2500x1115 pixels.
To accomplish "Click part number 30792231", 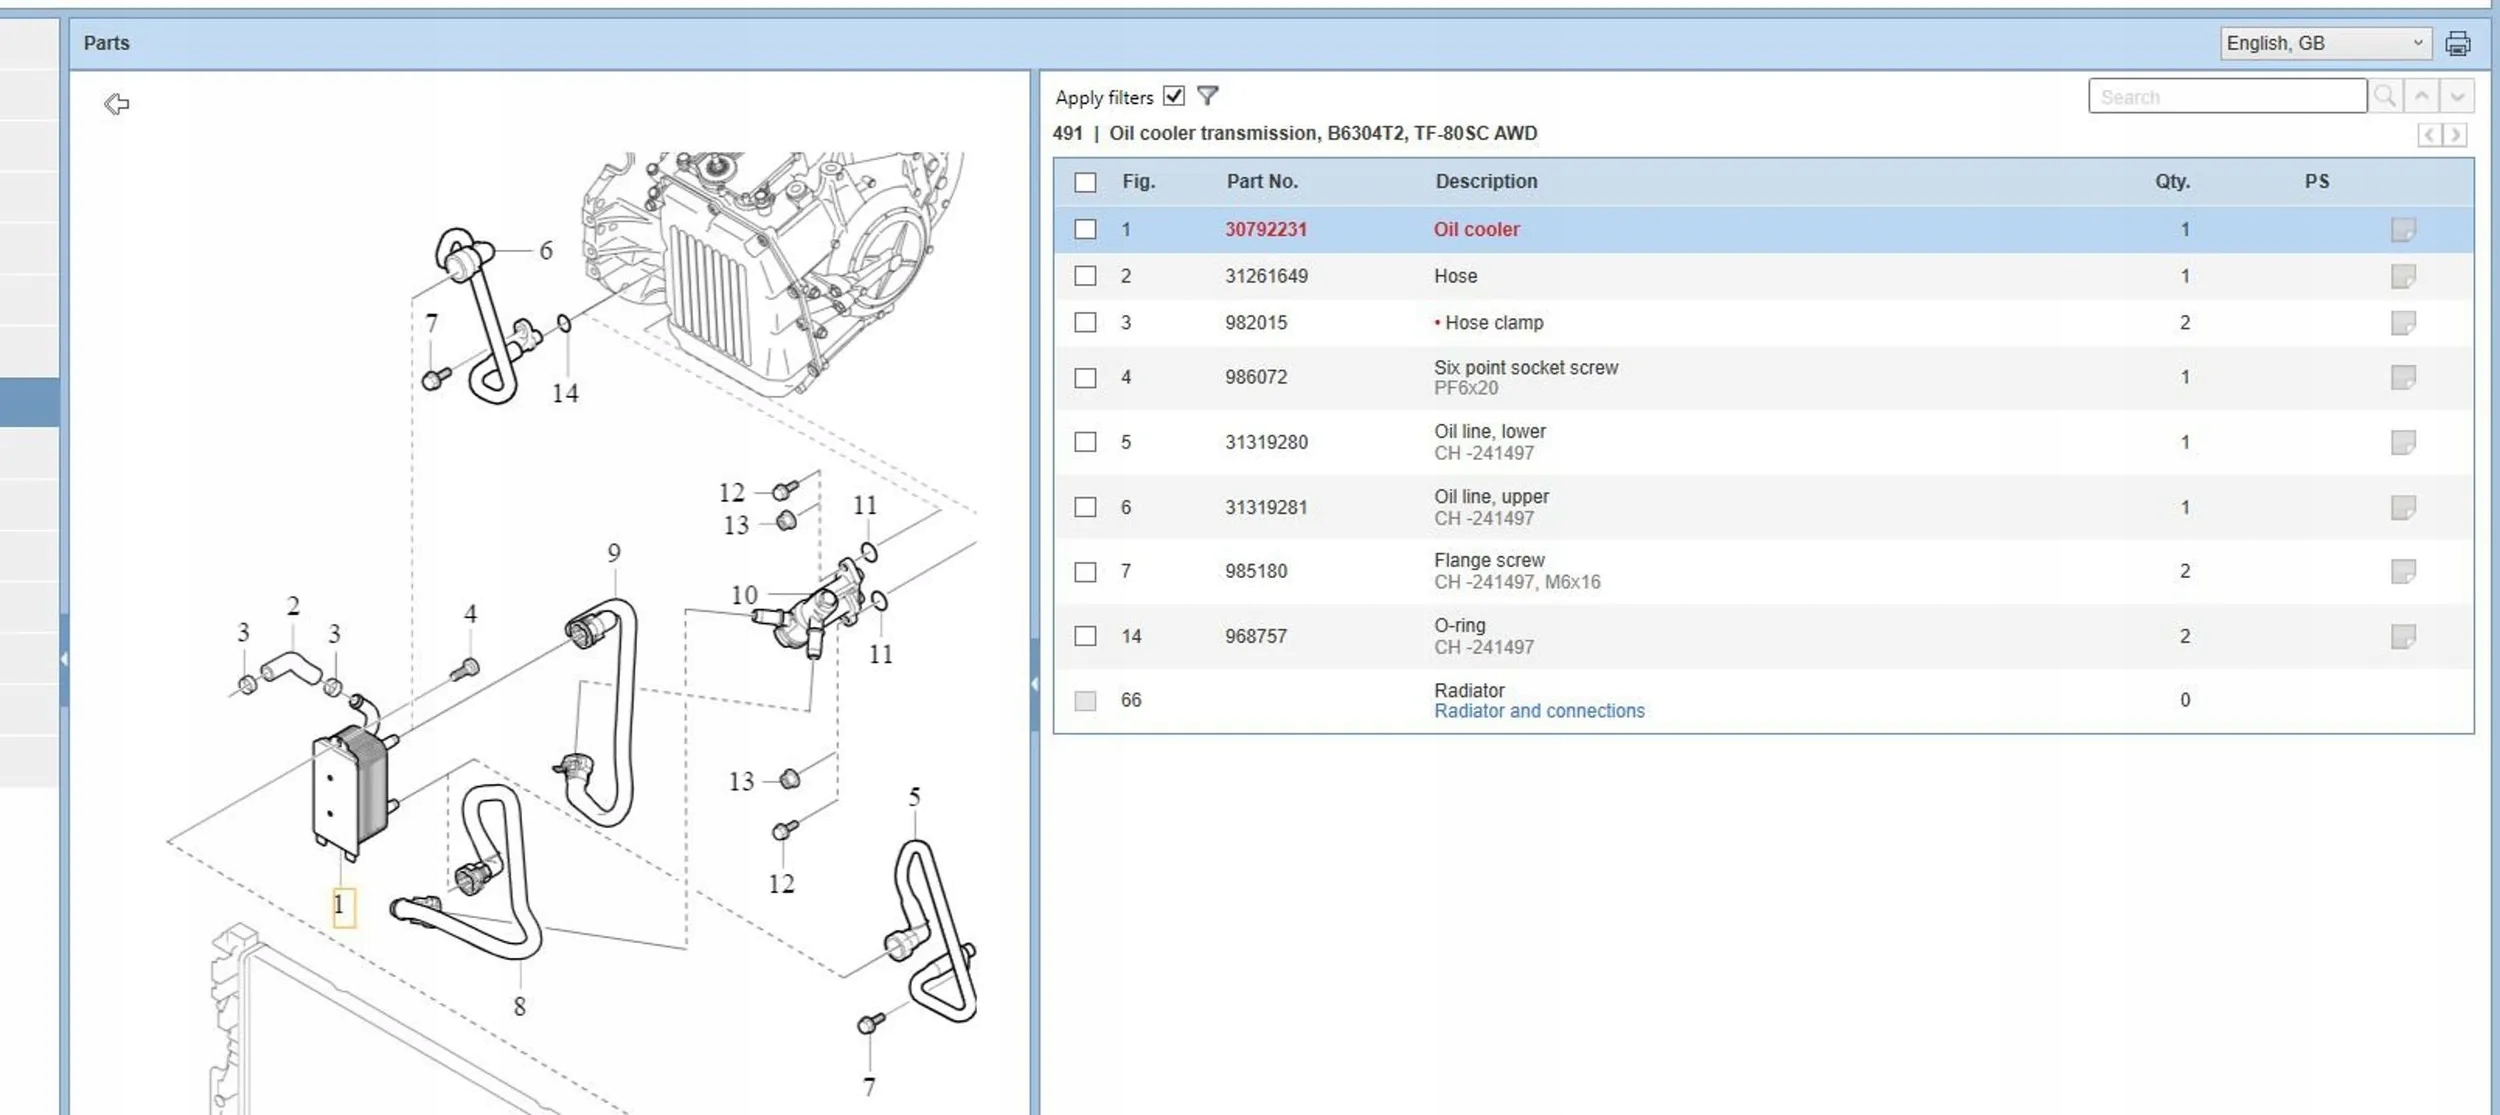I will click(x=1265, y=229).
